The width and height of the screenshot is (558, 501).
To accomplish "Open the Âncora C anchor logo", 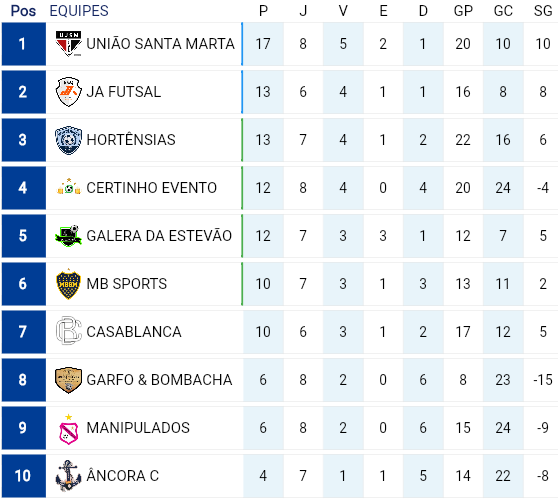I will tap(69, 476).
